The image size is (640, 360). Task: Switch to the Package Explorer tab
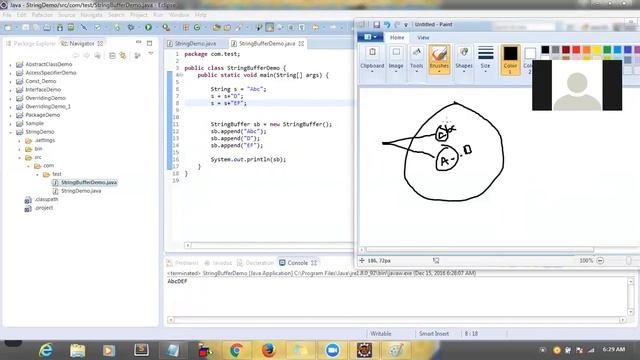pyautogui.click(x=30, y=43)
